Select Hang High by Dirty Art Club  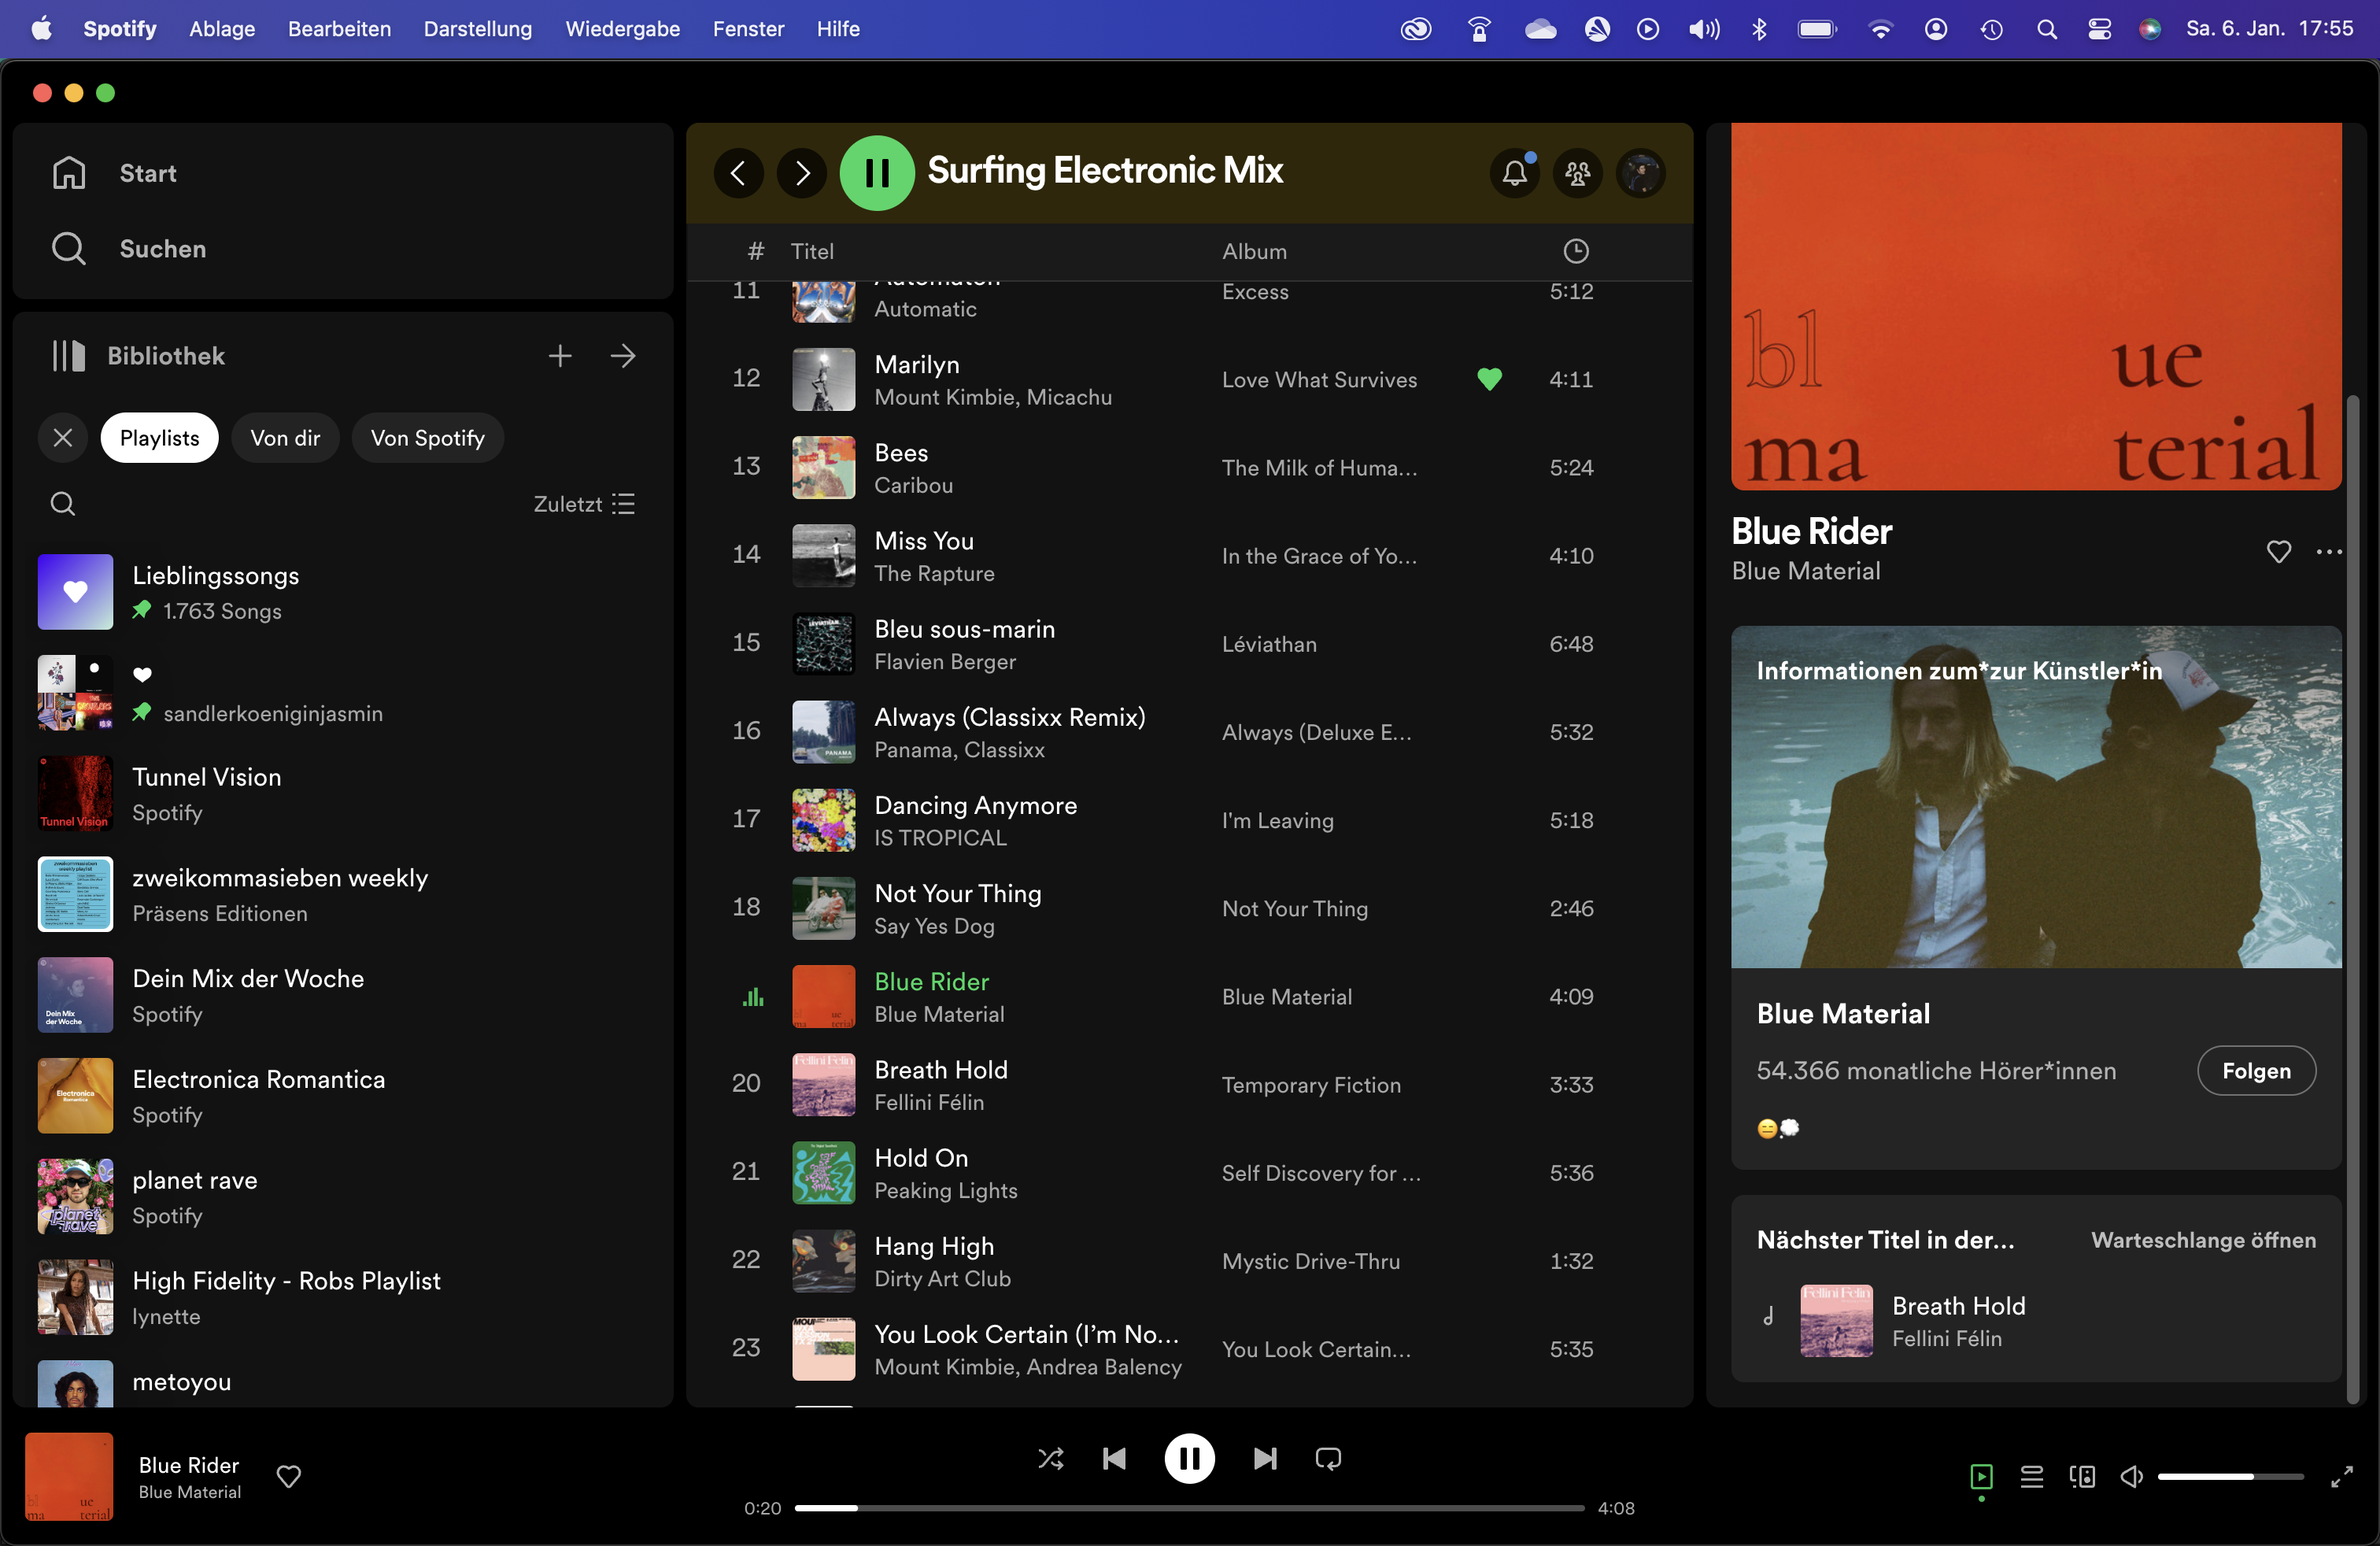(1190, 1261)
